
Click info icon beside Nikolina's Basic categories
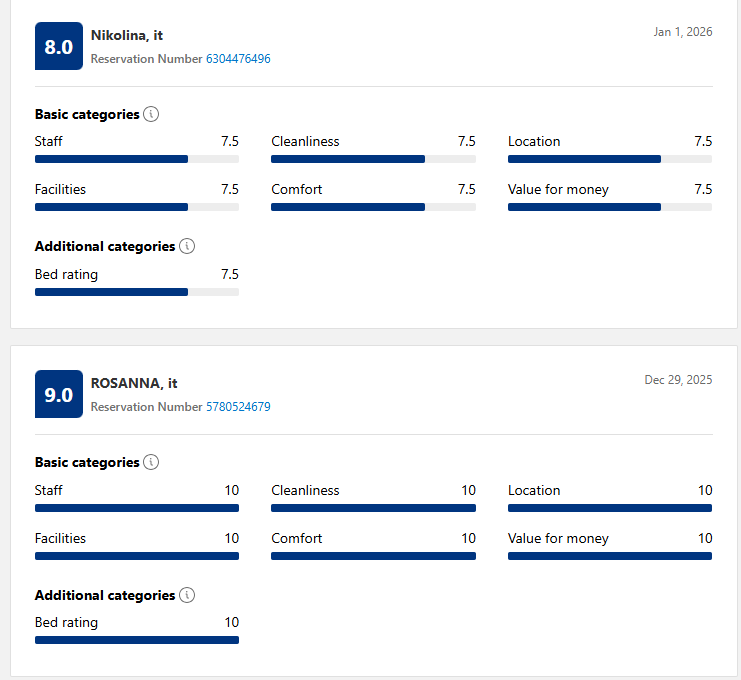point(151,114)
